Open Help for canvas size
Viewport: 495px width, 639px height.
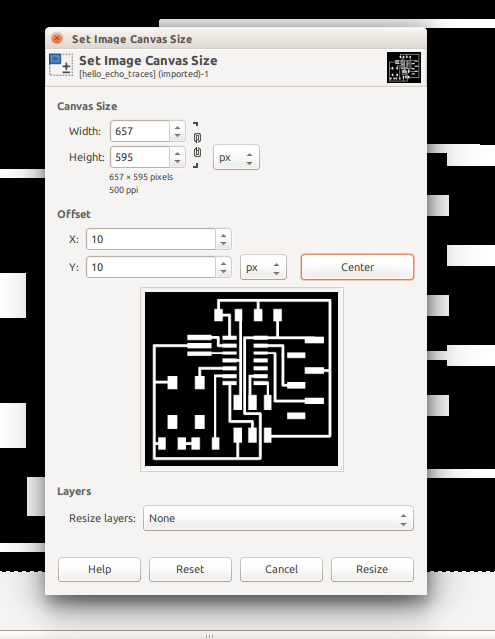(99, 569)
